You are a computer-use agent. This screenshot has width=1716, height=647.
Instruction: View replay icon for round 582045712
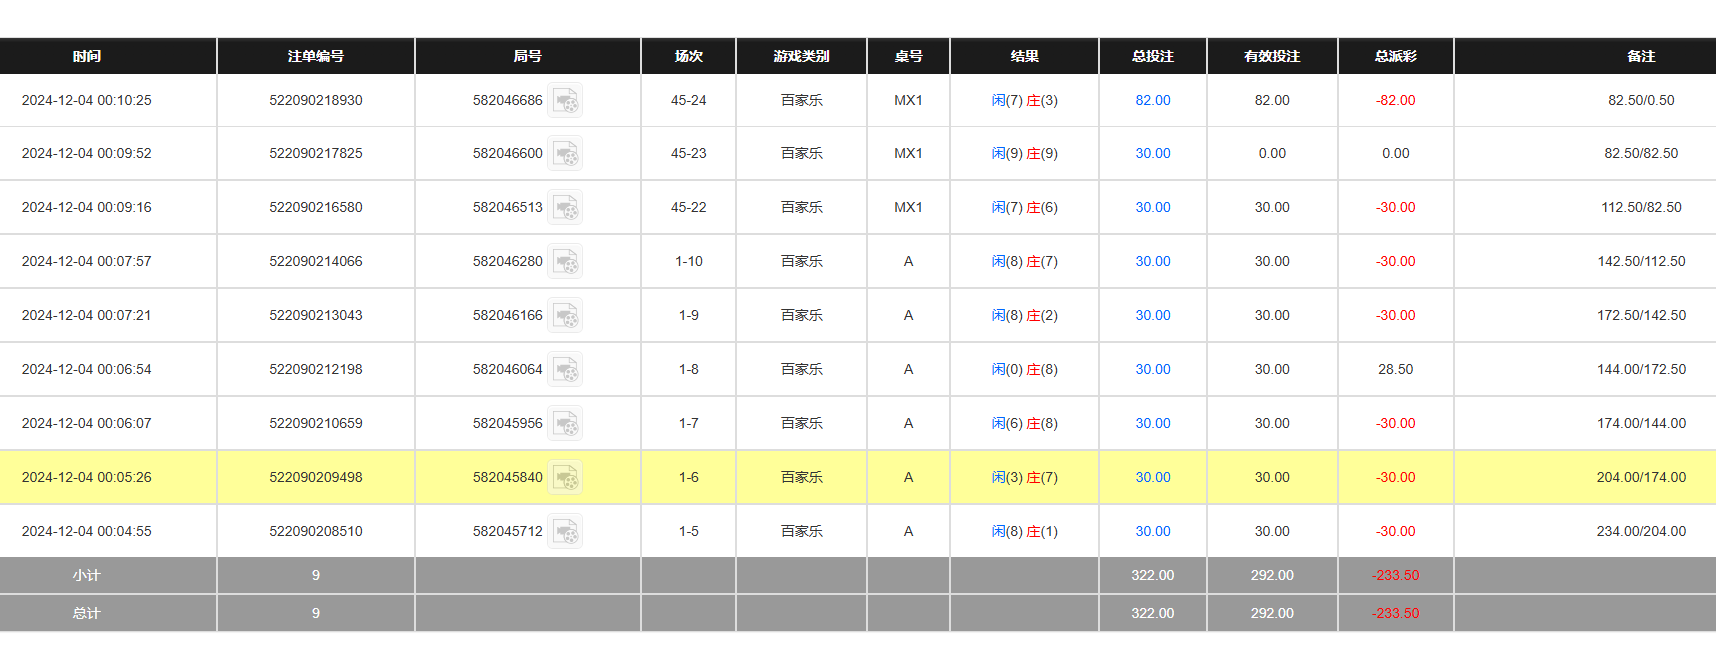(x=565, y=532)
